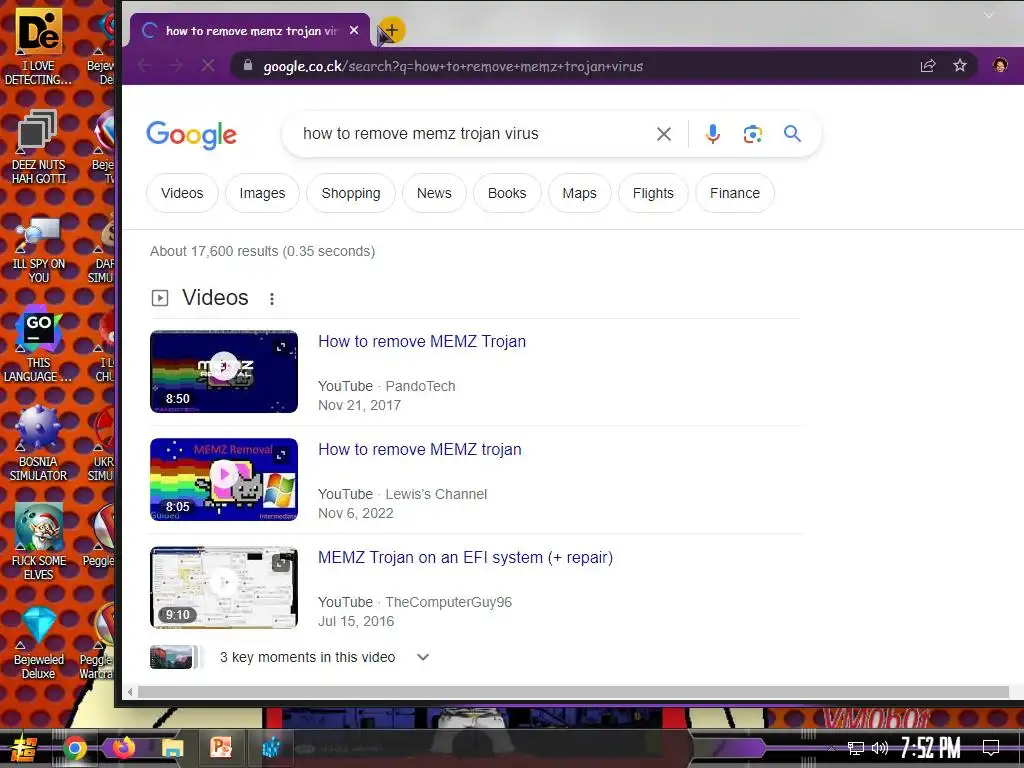Open the volume icon in system tray
This screenshot has width=1024, height=768.
point(880,748)
